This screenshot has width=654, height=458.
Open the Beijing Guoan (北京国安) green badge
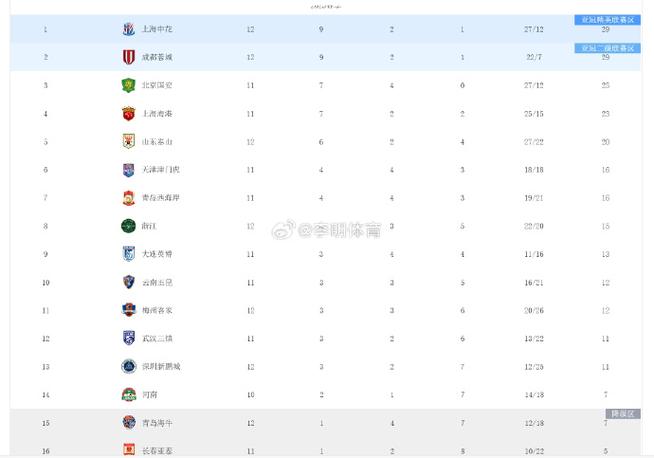point(128,85)
